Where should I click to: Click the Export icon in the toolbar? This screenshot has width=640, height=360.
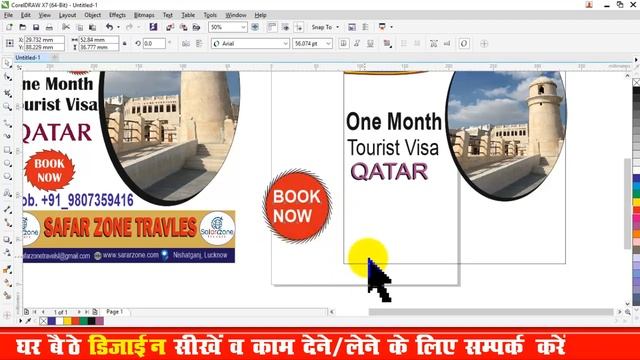point(183,27)
